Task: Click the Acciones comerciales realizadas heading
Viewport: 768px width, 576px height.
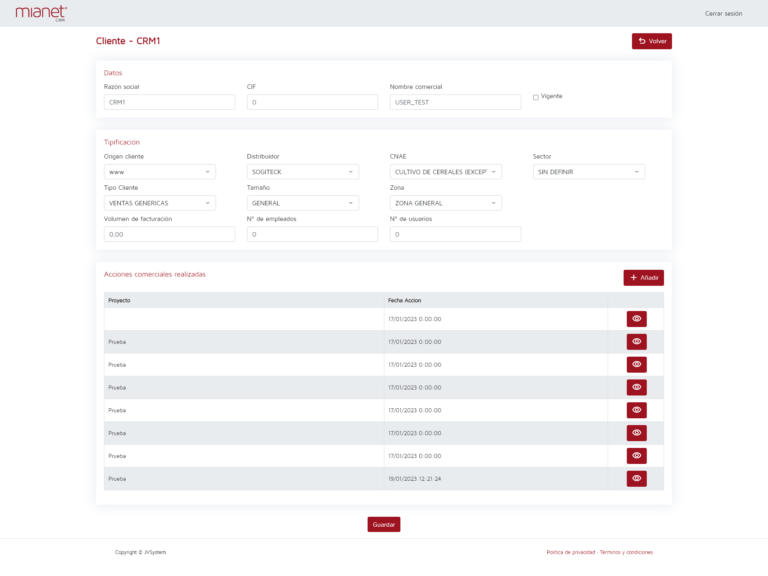Action: tap(155, 274)
